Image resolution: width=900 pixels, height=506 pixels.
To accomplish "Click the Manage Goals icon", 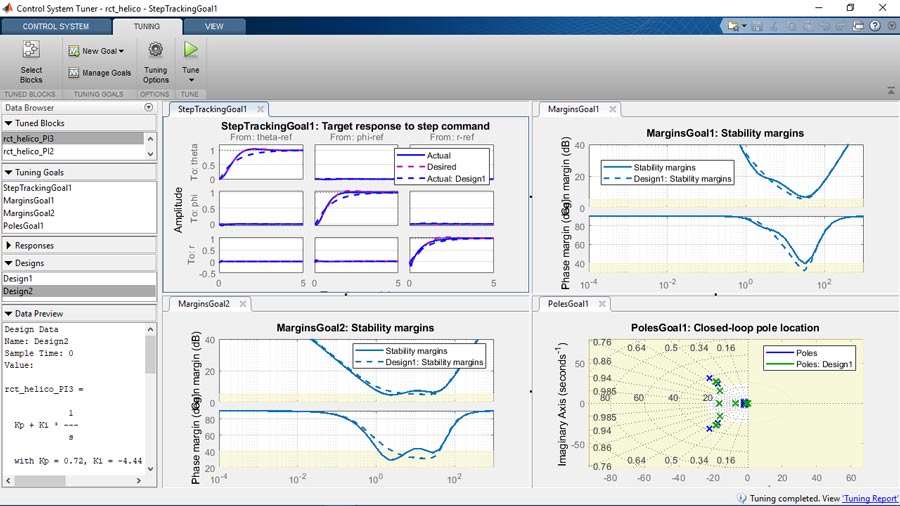I will point(74,73).
